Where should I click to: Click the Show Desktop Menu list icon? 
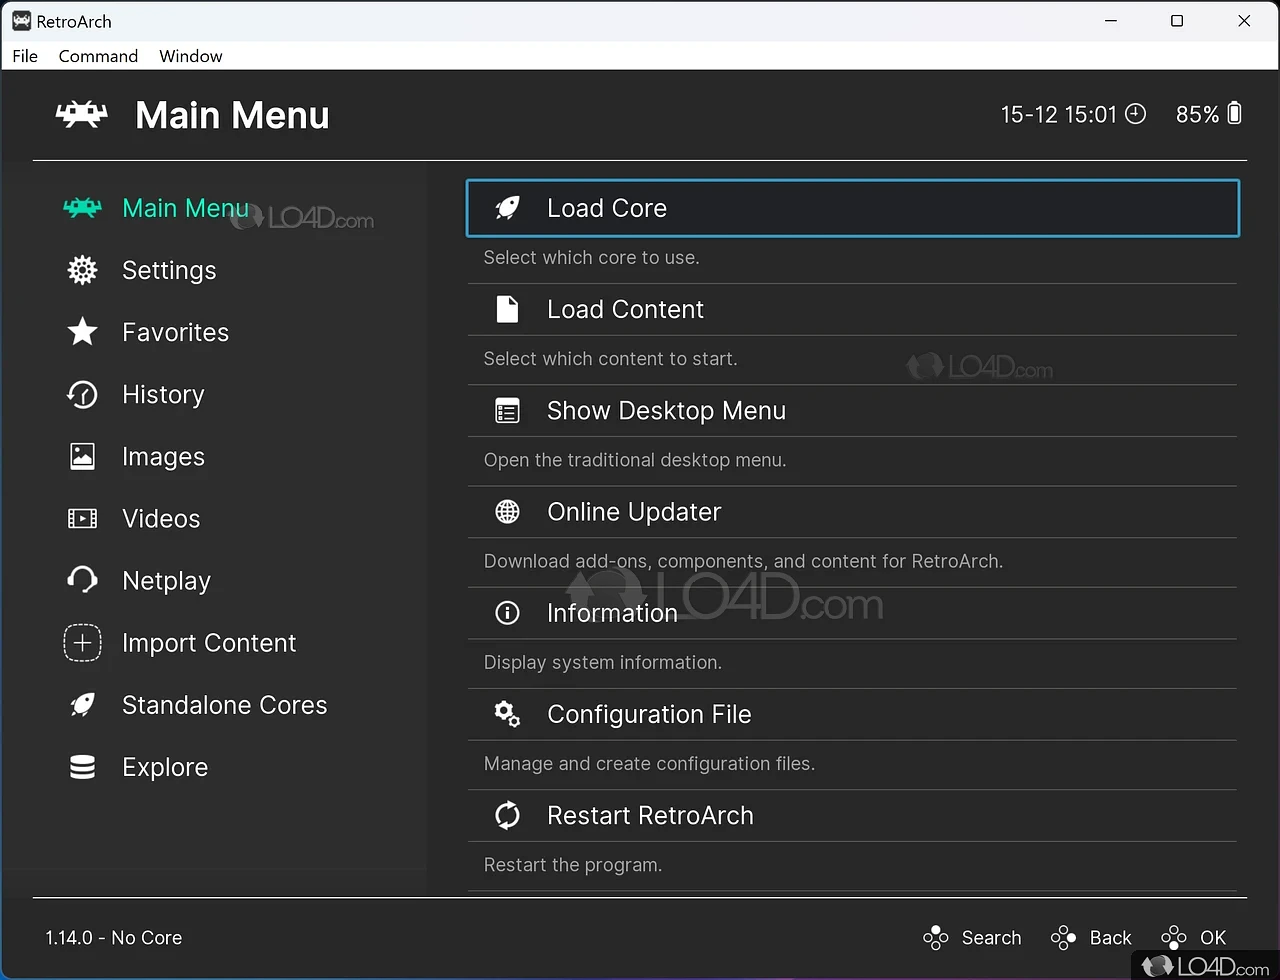tap(507, 410)
